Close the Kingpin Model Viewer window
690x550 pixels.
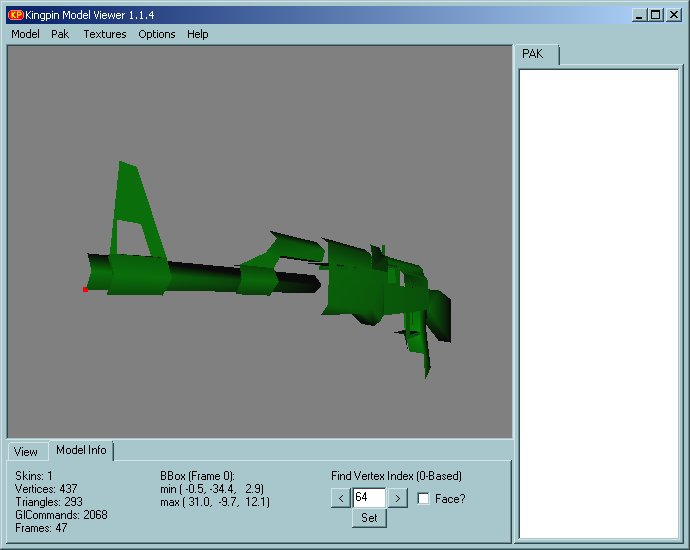[674, 15]
